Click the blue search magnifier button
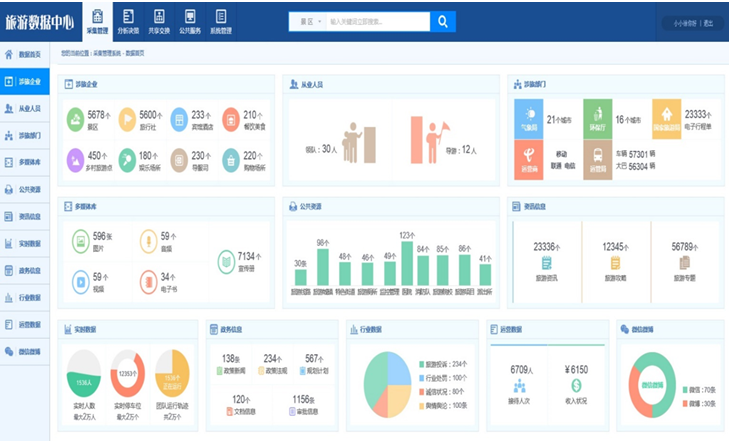729x441 pixels. point(443,21)
